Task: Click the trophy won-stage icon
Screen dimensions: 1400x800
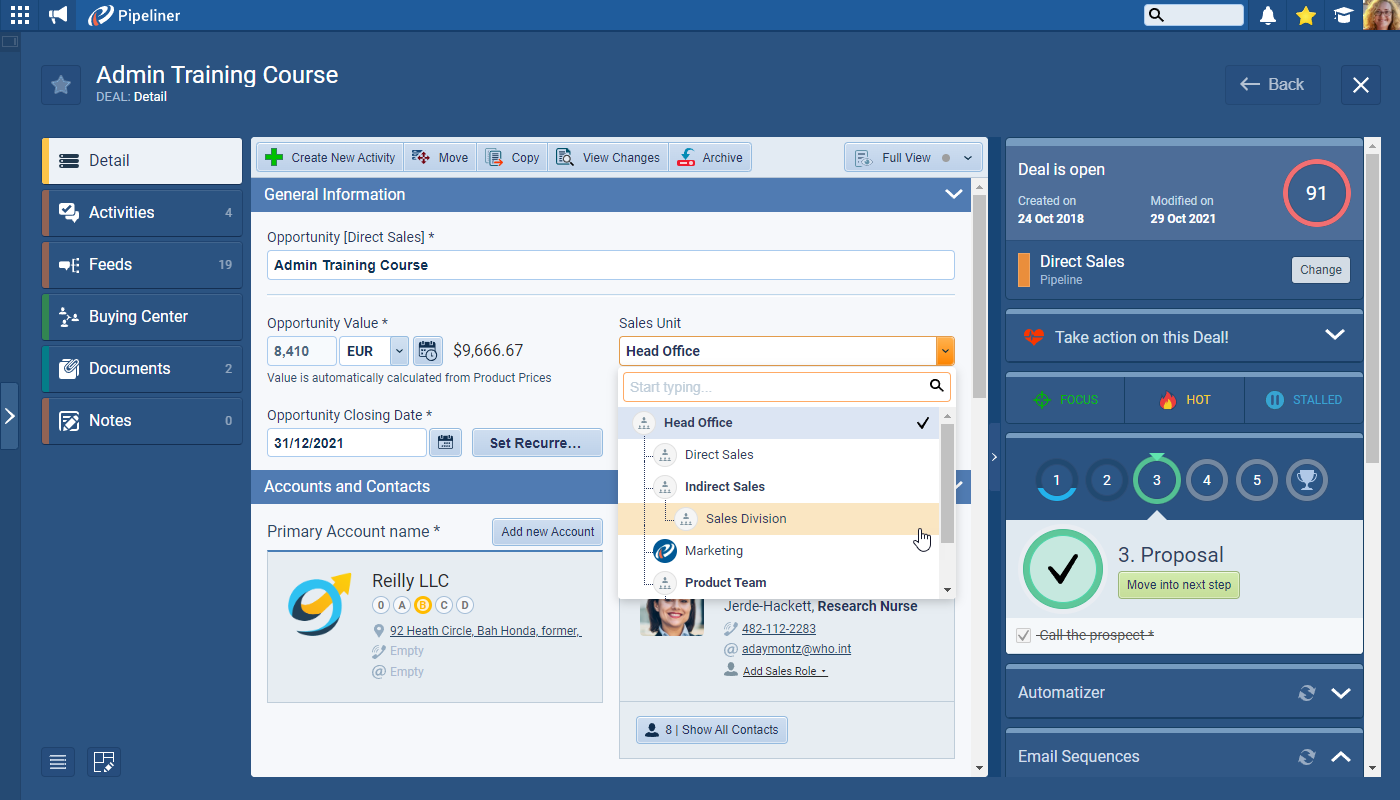Action: pyautogui.click(x=1306, y=481)
